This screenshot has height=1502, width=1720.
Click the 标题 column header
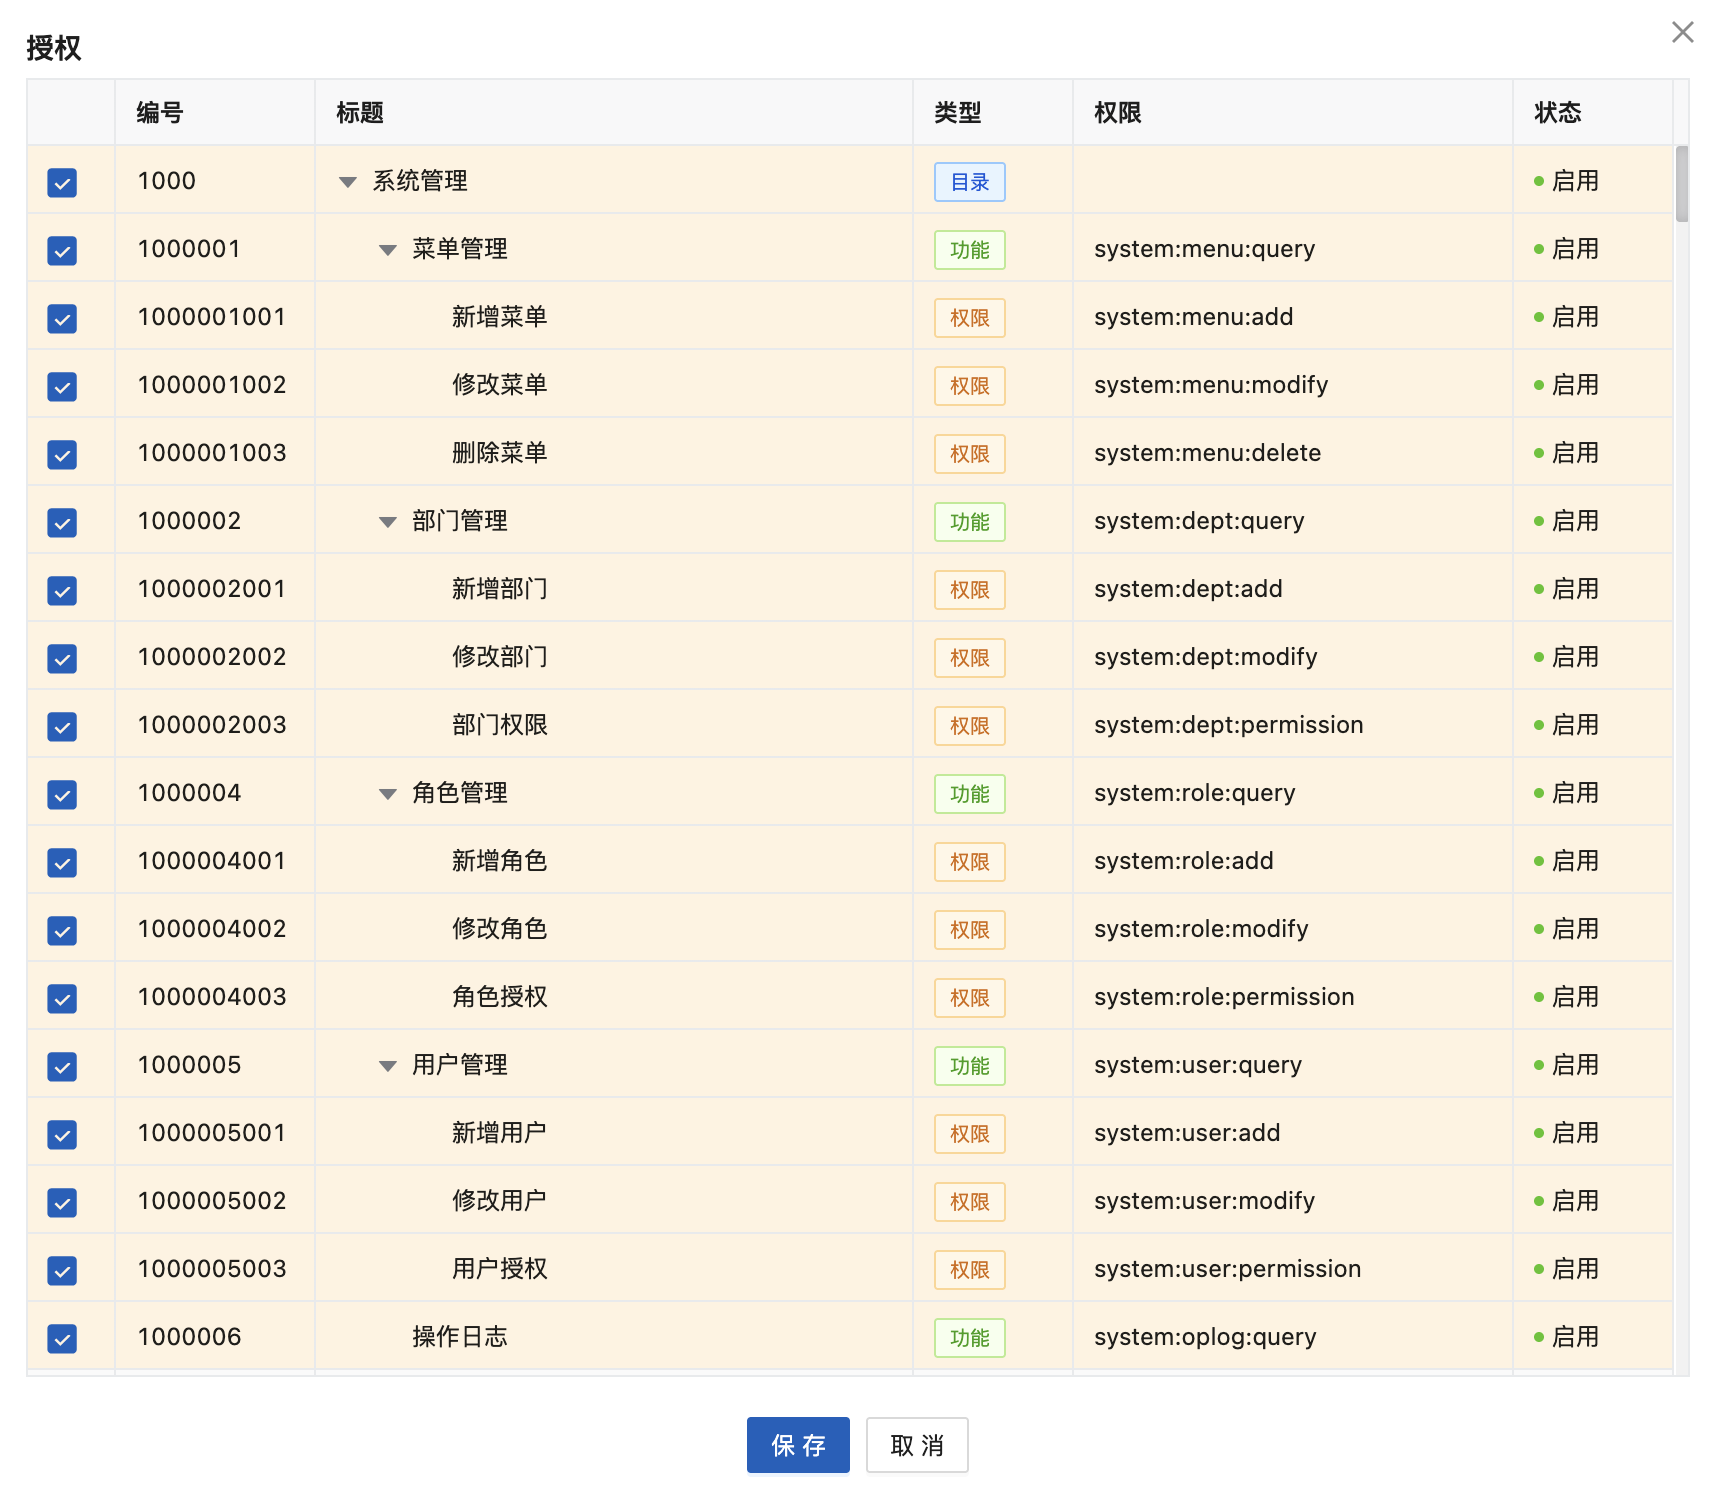pos(360,113)
